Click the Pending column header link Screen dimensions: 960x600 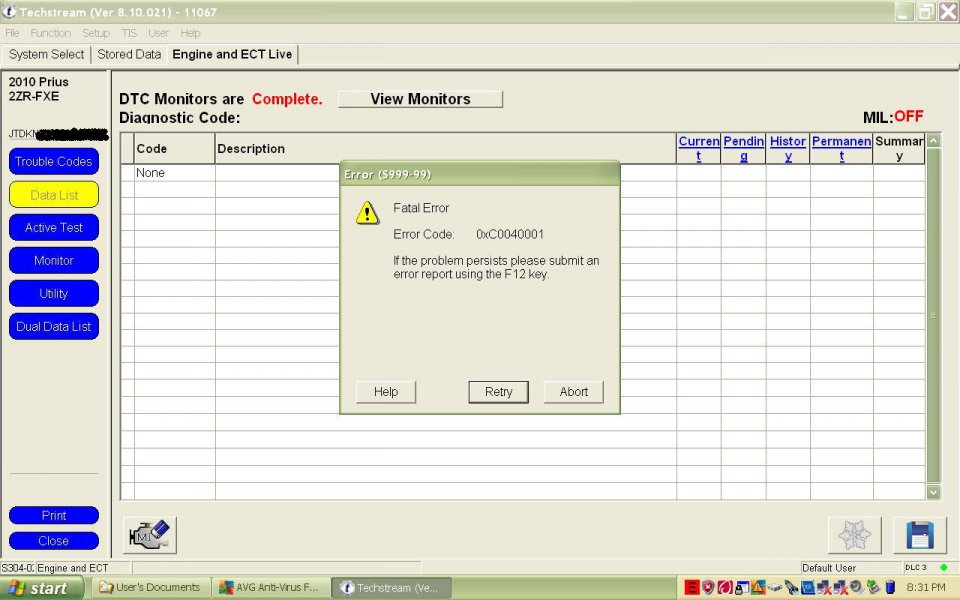(743, 148)
